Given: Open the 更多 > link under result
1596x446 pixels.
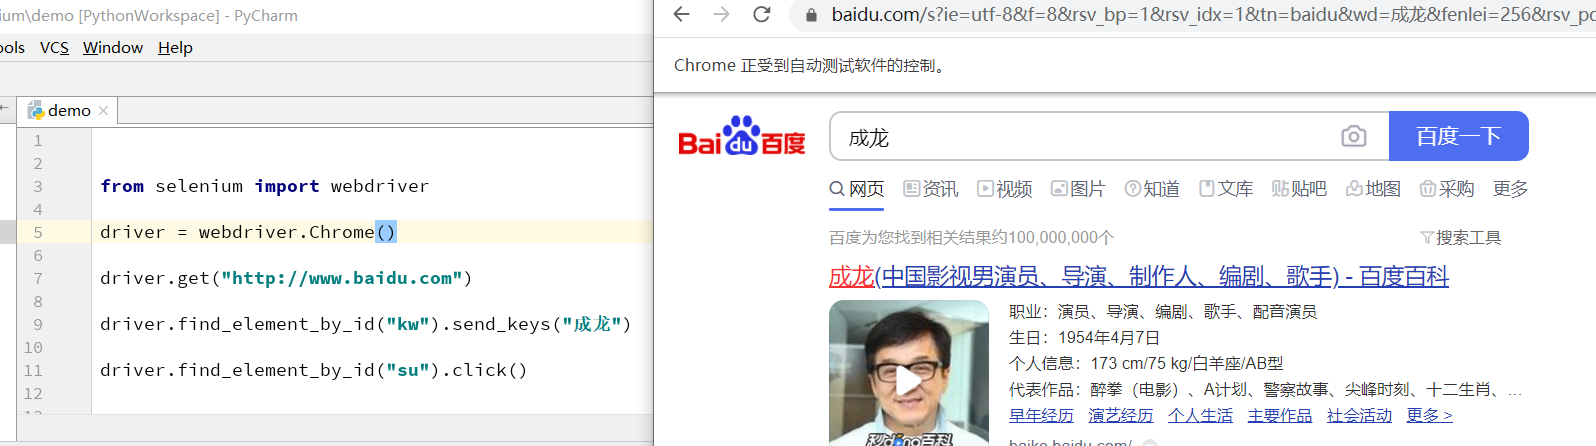Looking at the screenshot, I should click(x=1429, y=415).
